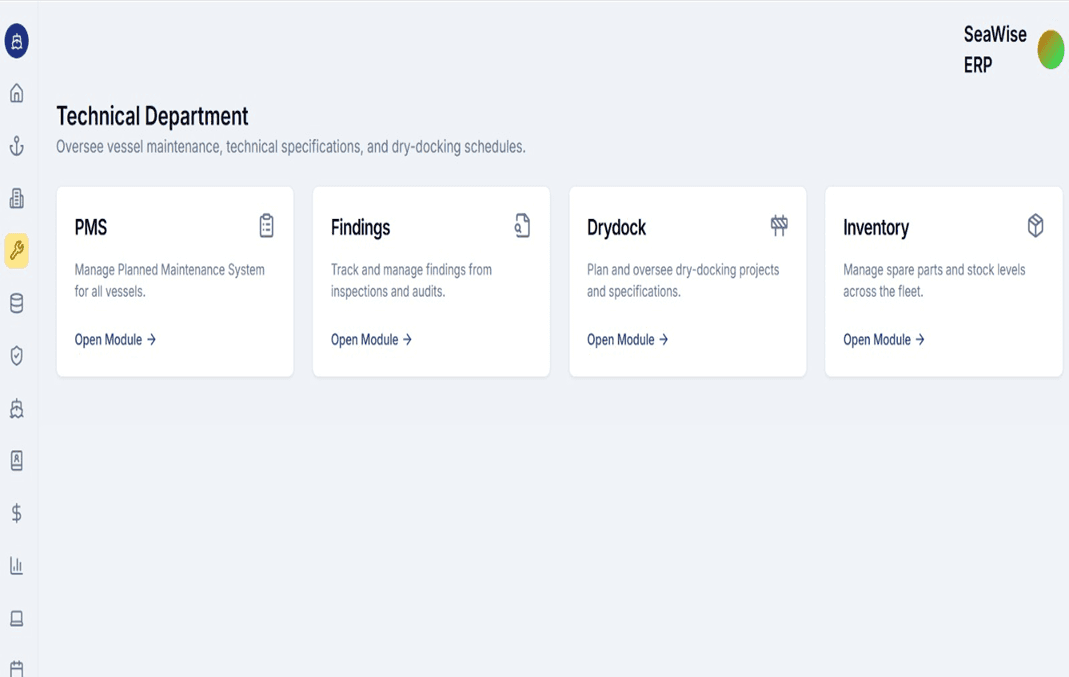
Task: Click the calendar icon at sidebar bottom
Action: 16,668
